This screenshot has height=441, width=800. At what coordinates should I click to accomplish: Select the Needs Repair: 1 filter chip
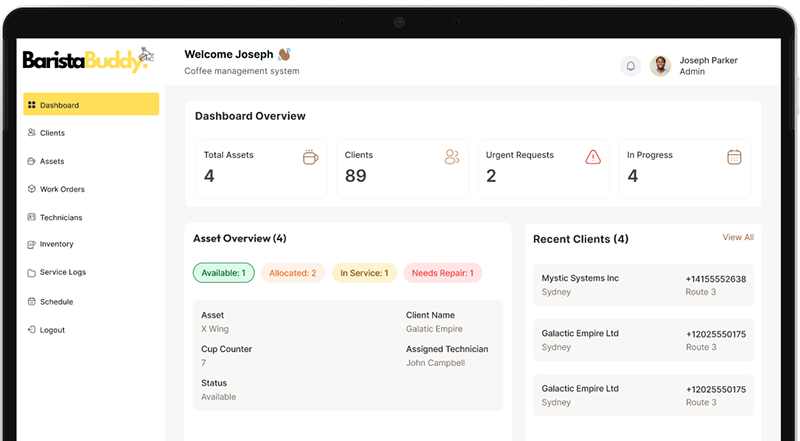pyautogui.click(x=443, y=273)
